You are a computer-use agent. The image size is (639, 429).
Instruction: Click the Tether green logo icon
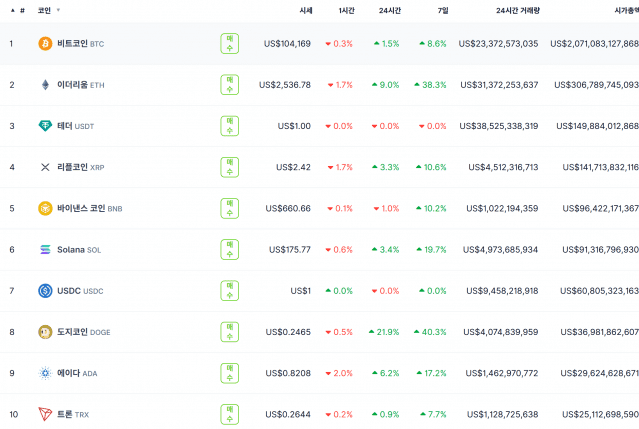click(x=45, y=126)
